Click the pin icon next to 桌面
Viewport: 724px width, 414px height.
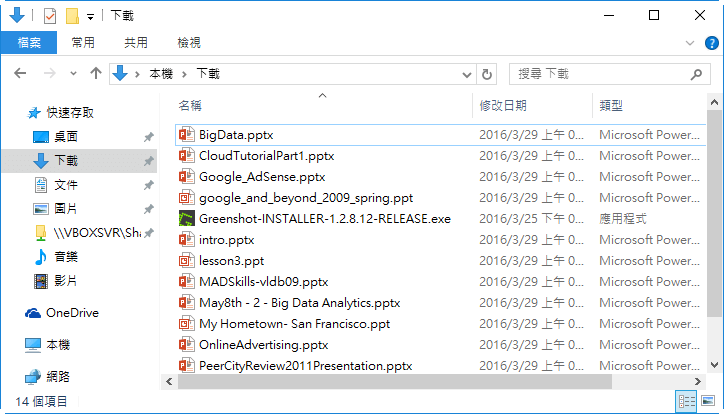(148, 137)
